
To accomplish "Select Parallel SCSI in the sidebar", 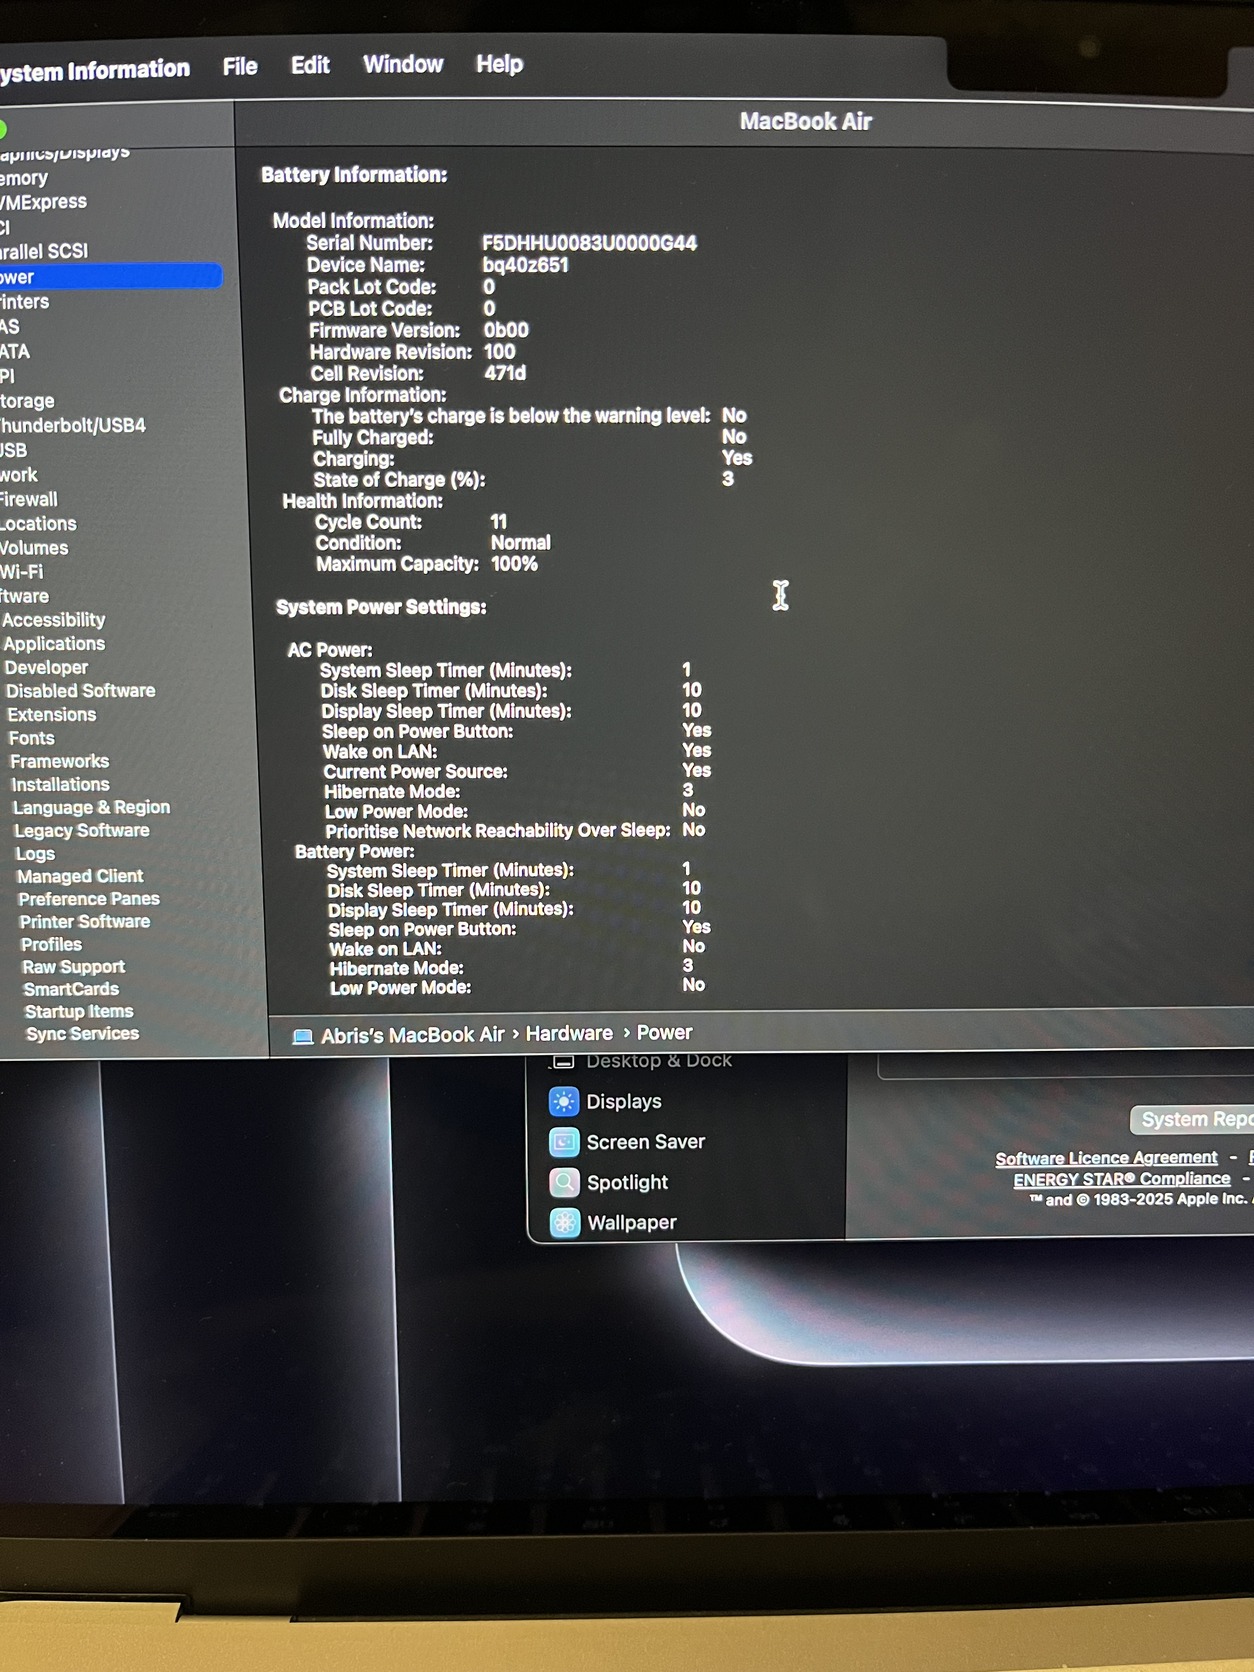I will click(44, 251).
